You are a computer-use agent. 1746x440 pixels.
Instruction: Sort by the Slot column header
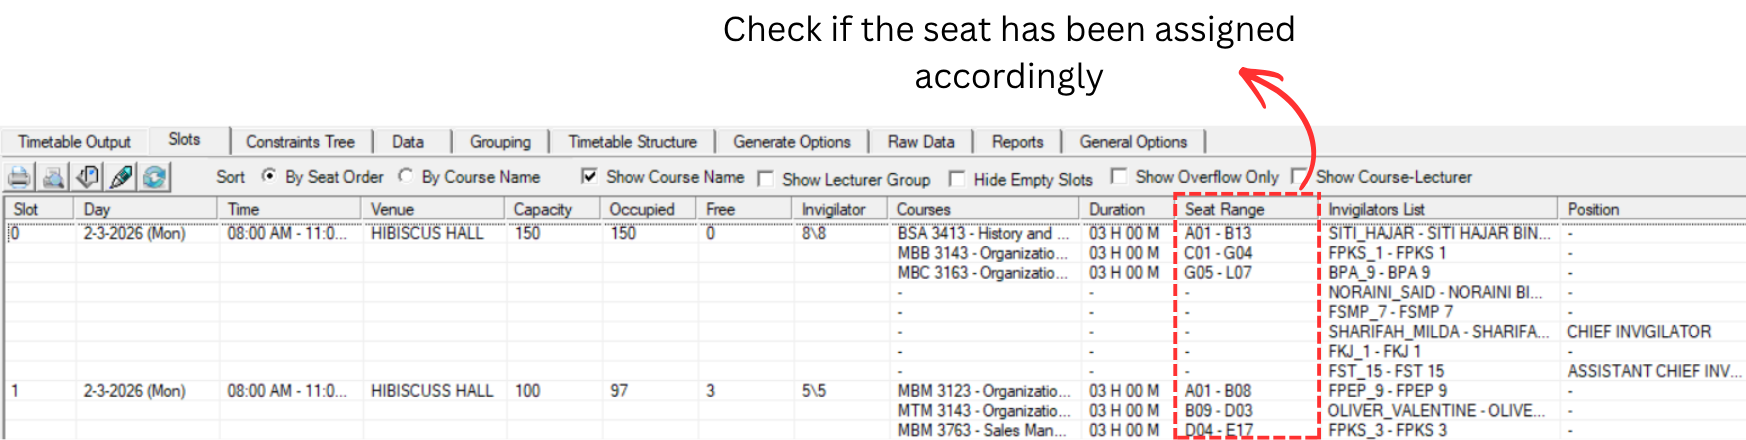[38, 209]
